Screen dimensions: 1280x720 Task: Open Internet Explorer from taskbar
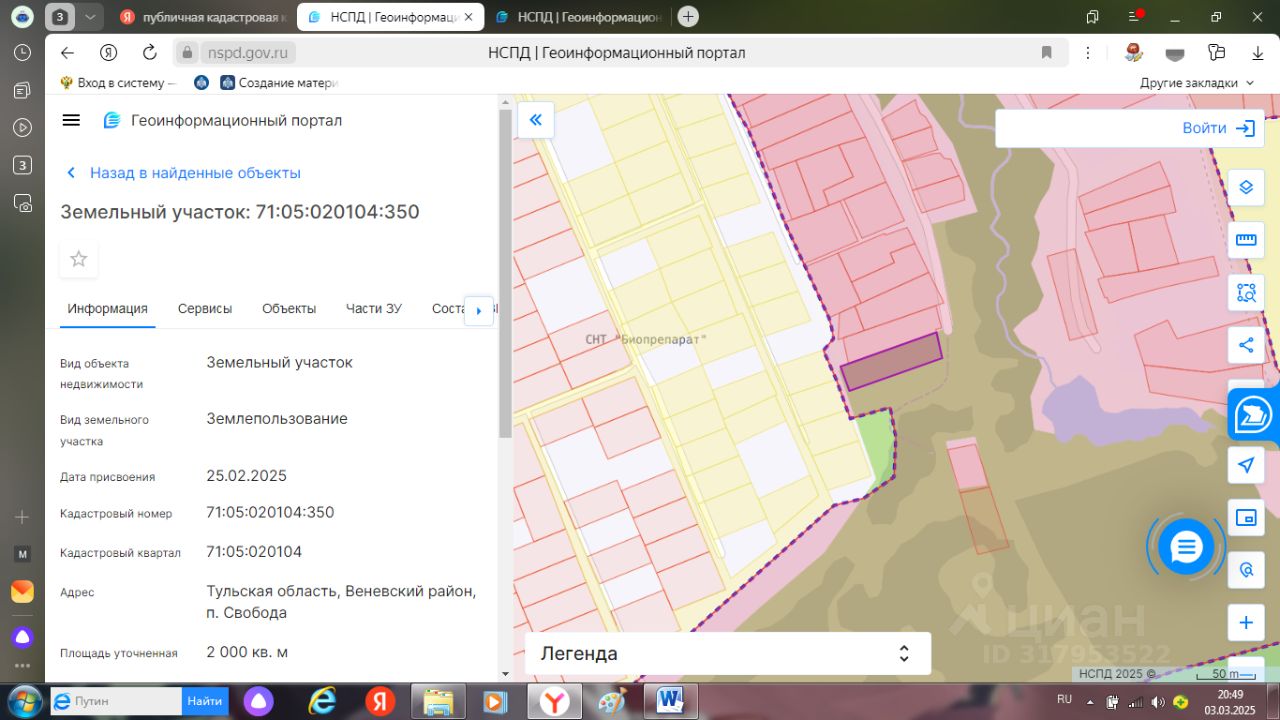click(322, 701)
